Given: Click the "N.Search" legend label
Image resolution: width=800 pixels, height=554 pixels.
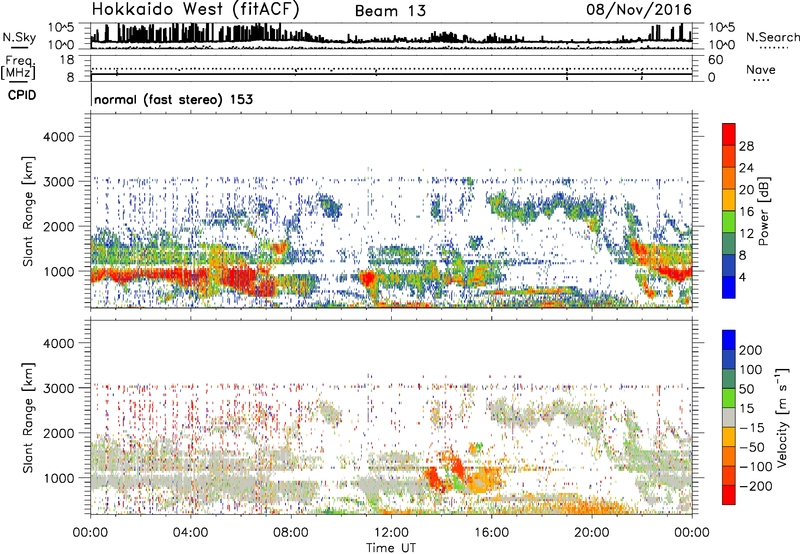Looking at the screenshot, I should coord(772,37).
